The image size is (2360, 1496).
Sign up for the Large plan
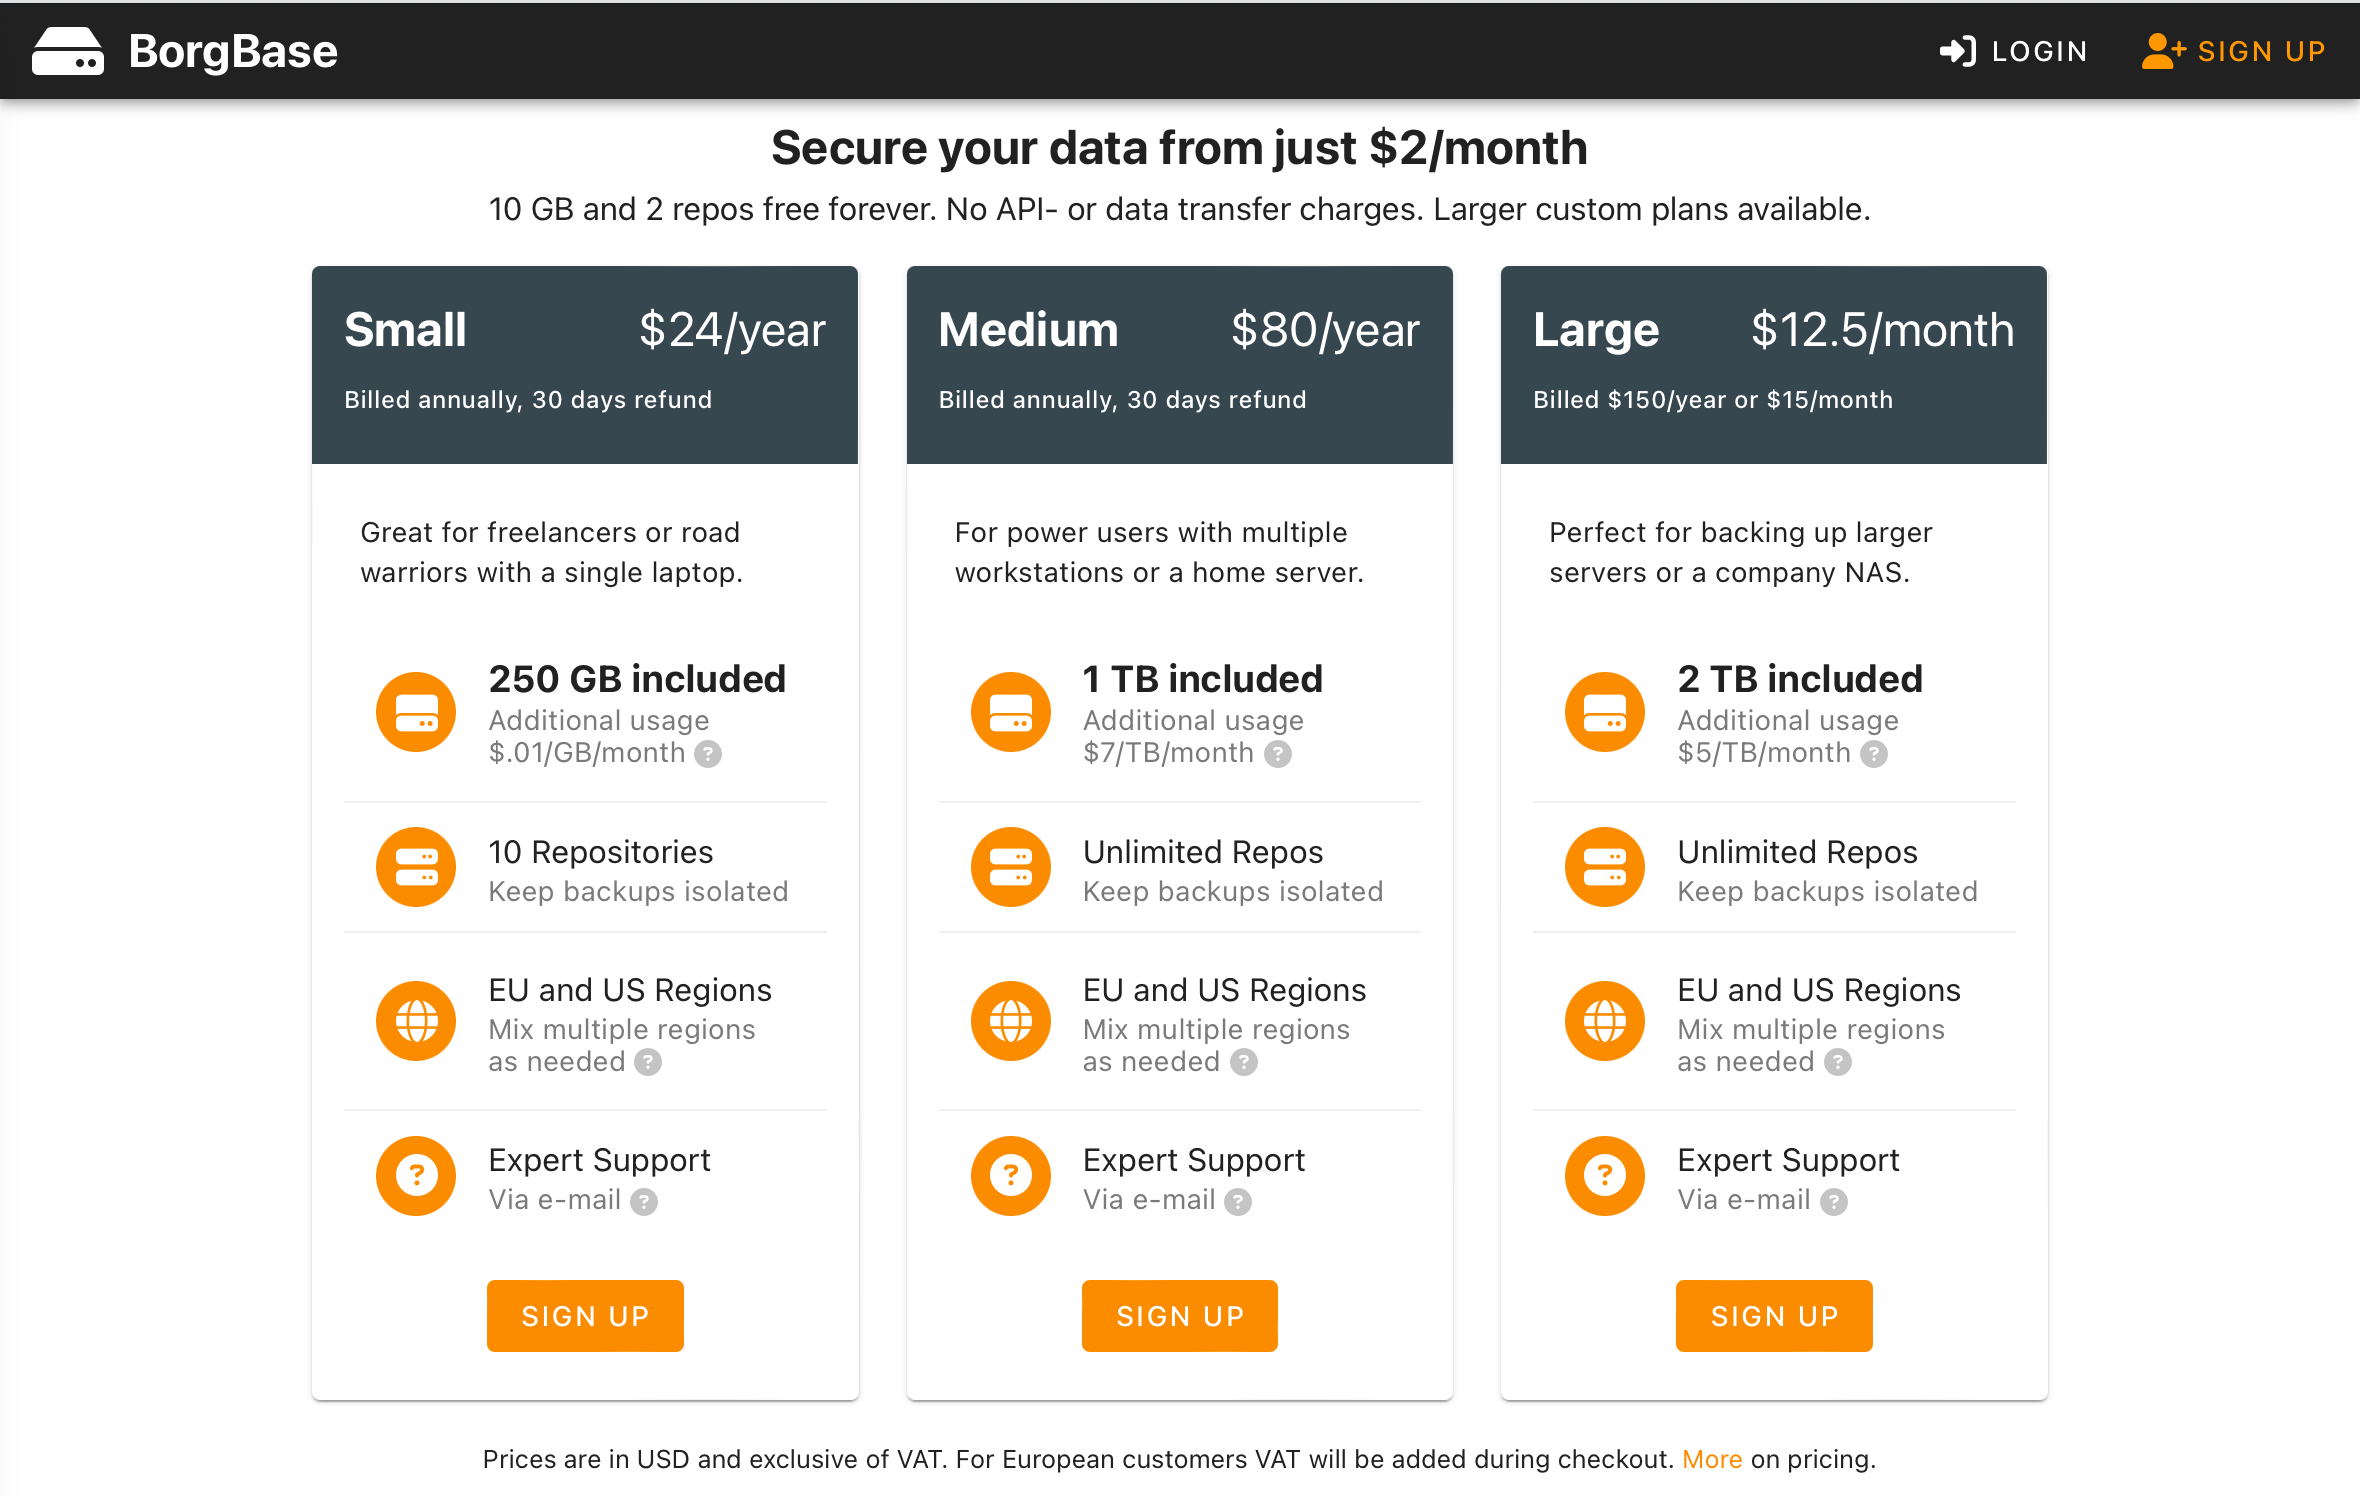click(x=1774, y=1316)
